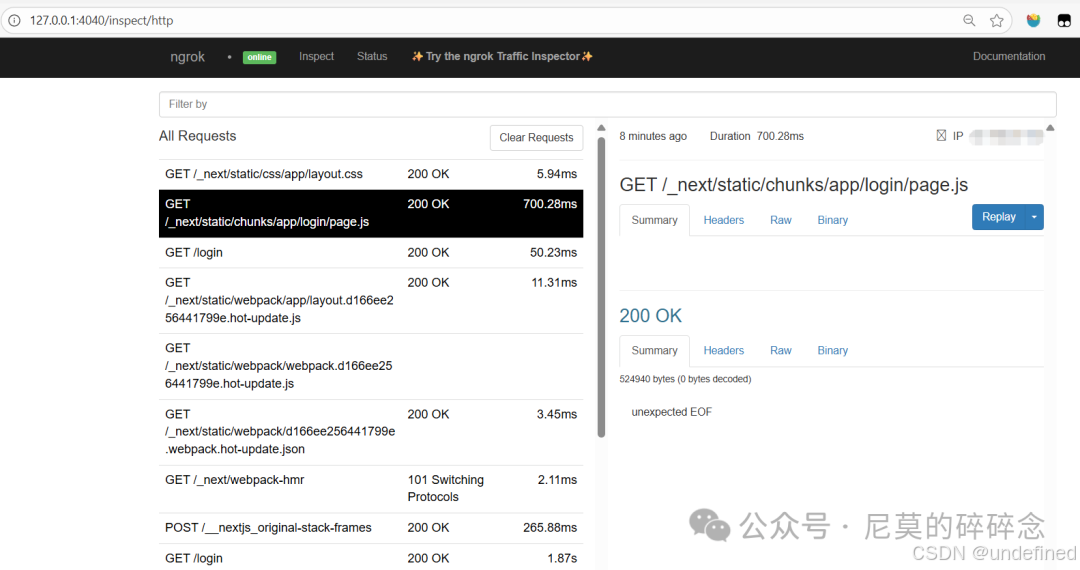This screenshot has height=570, width=1080.
Task: Click the request title GET /_next/static/chunks/app/login/page.js
Action: point(793,185)
